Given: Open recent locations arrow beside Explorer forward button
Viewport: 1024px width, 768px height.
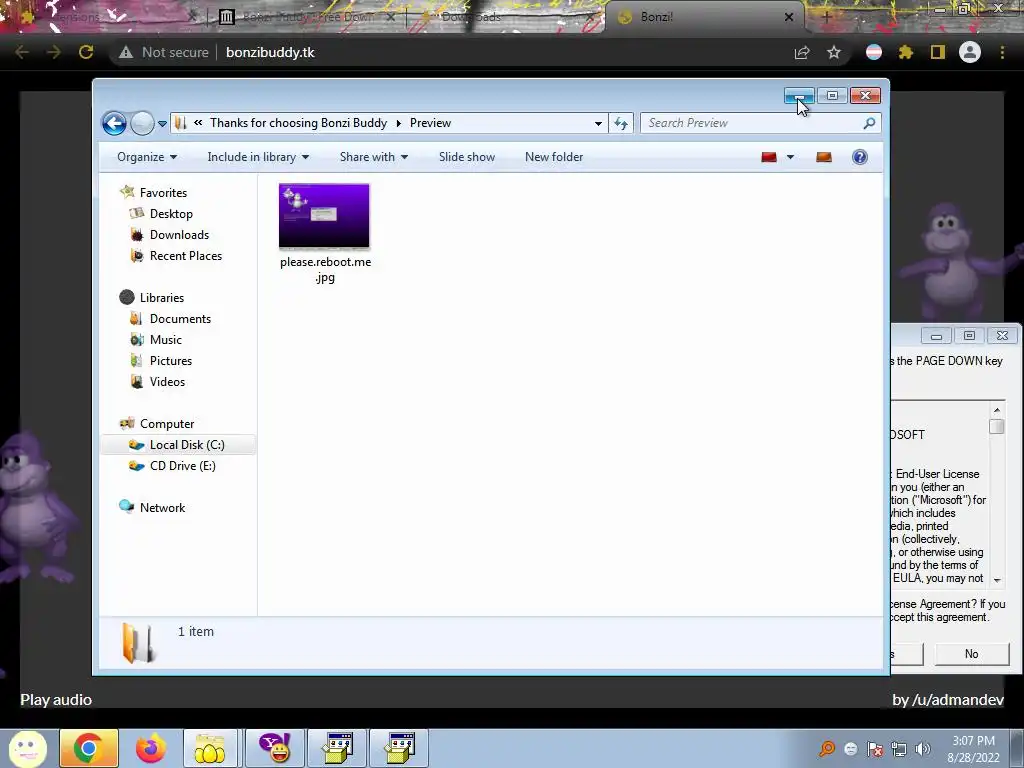Looking at the screenshot, I should 162,123.
